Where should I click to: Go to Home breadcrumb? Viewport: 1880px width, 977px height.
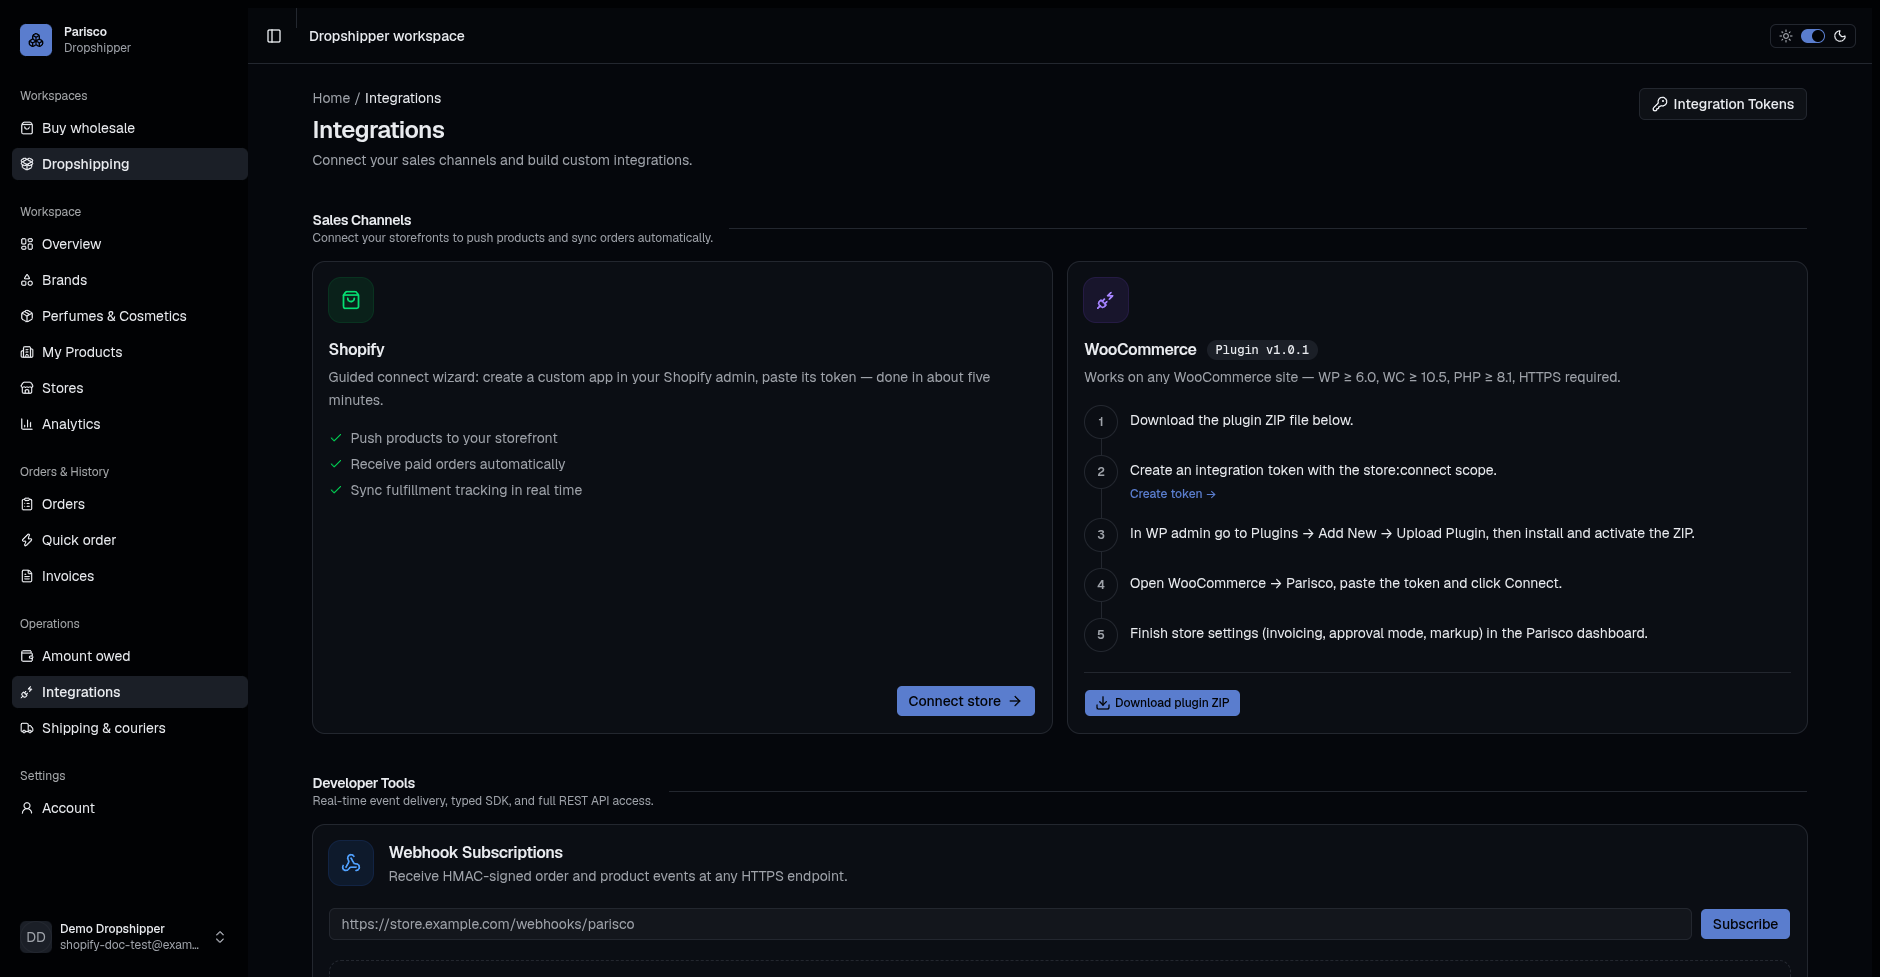click(331, 98)
